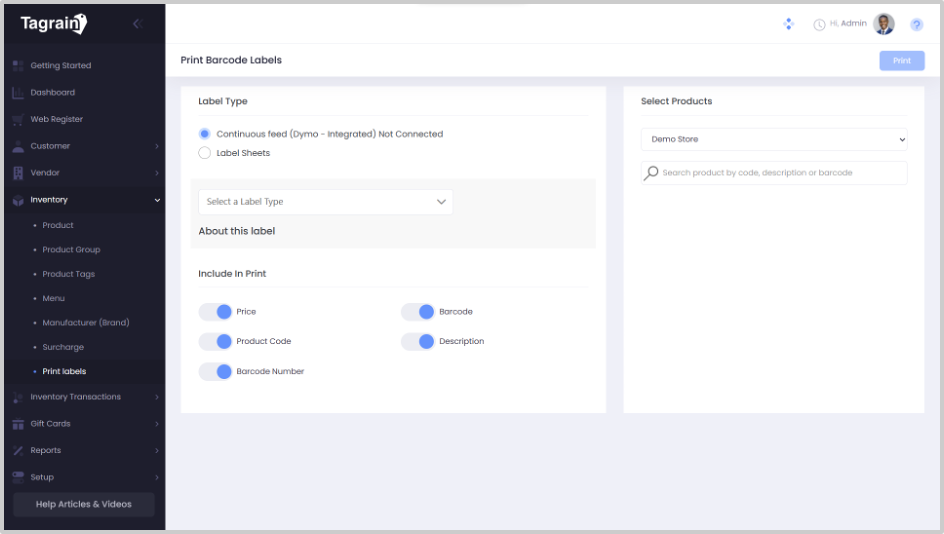
Task: Open Product Tags in Inventory submenu
Action: pyautogui.click(x=68, y=274)
